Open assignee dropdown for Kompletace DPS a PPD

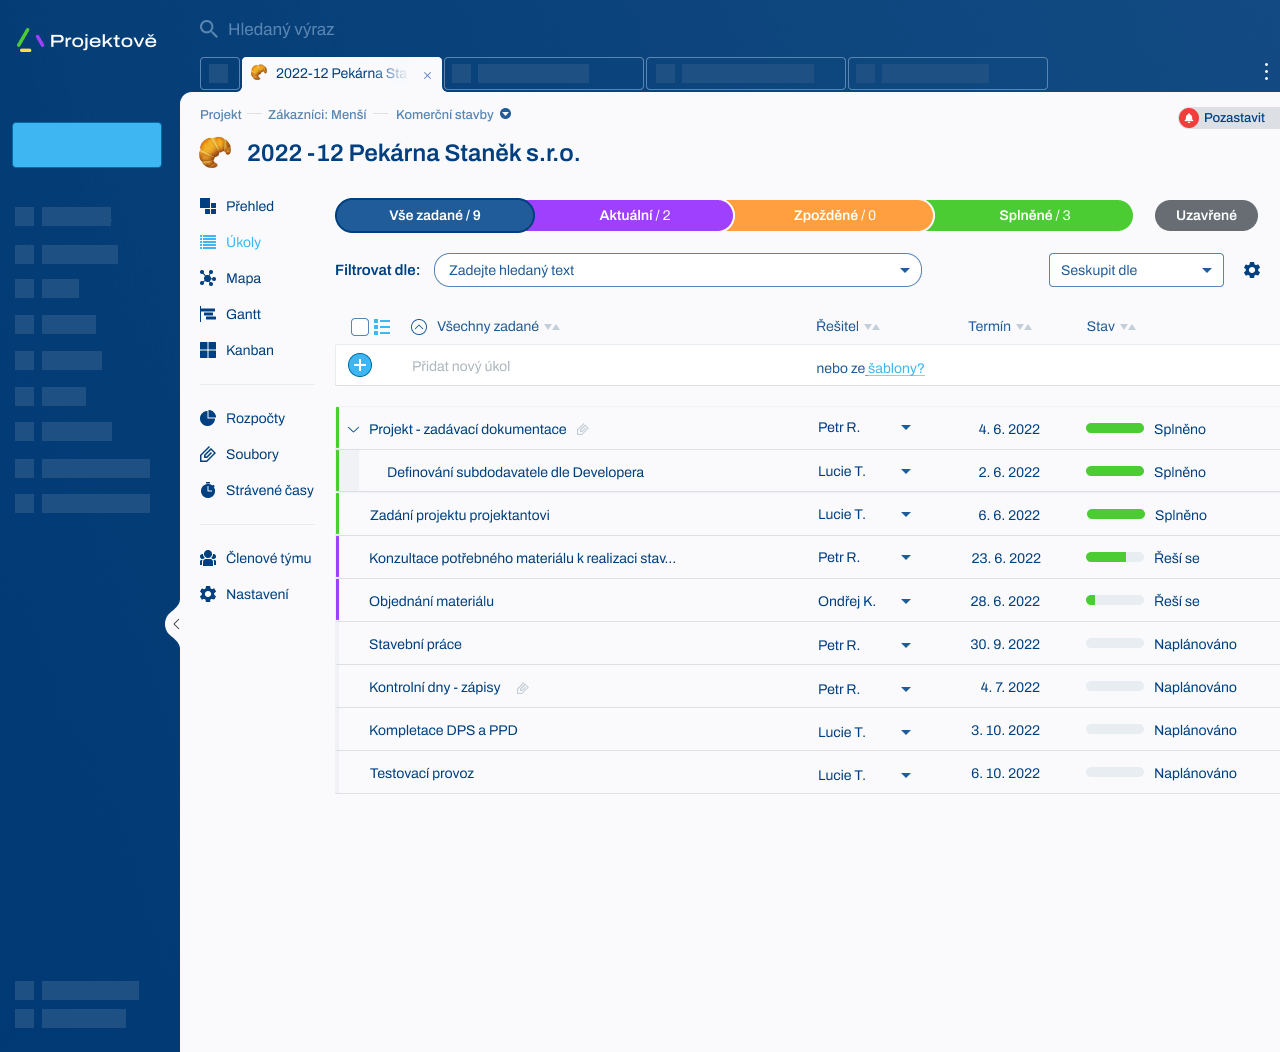[906, 732]
